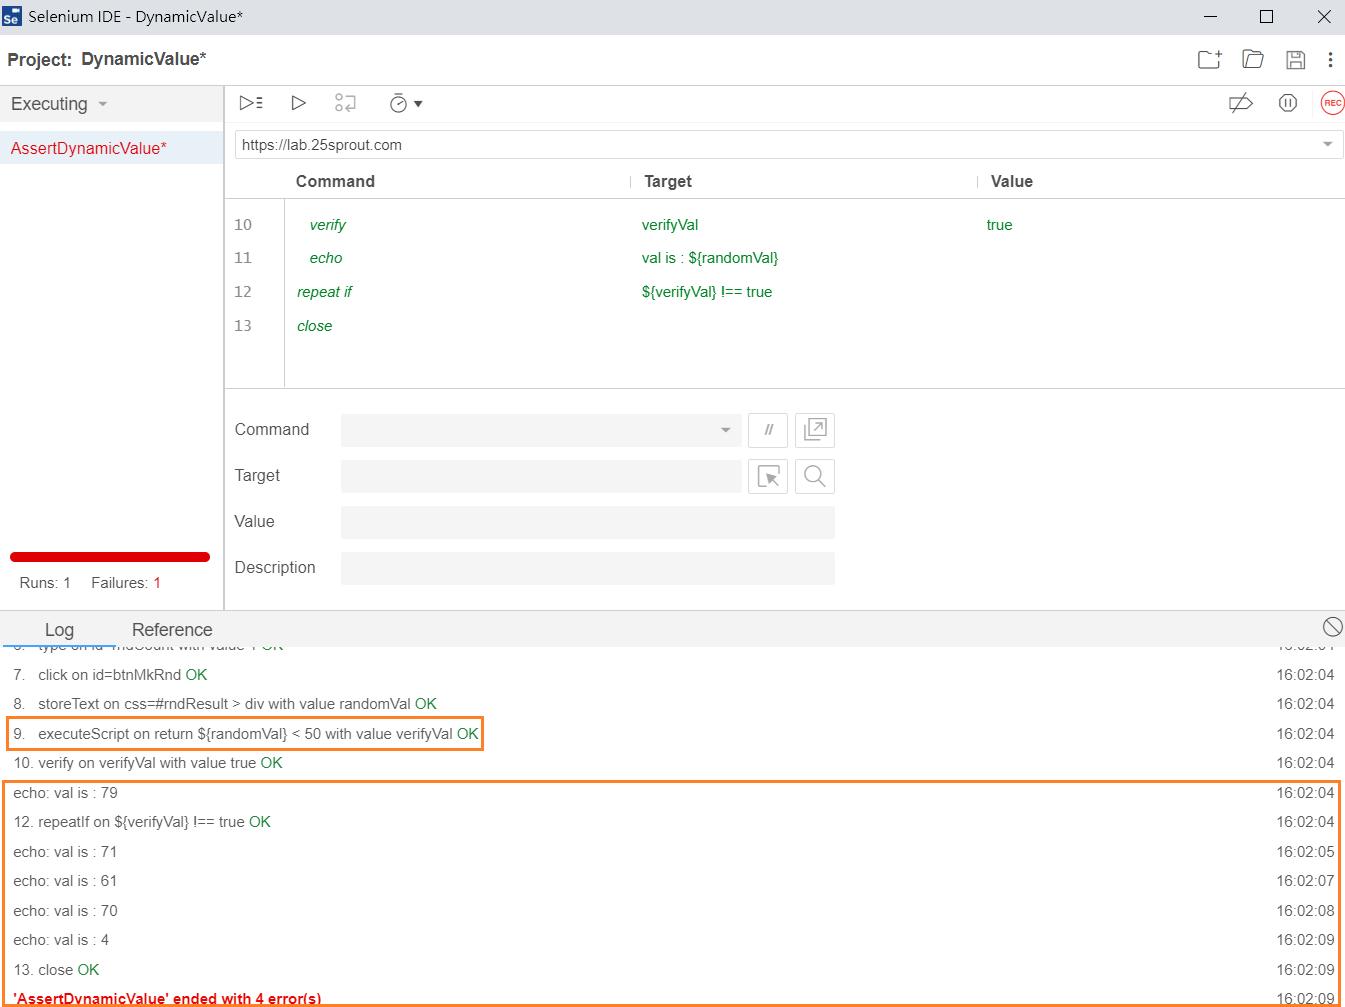Click log line echo: val is : 70

(65, 911)
